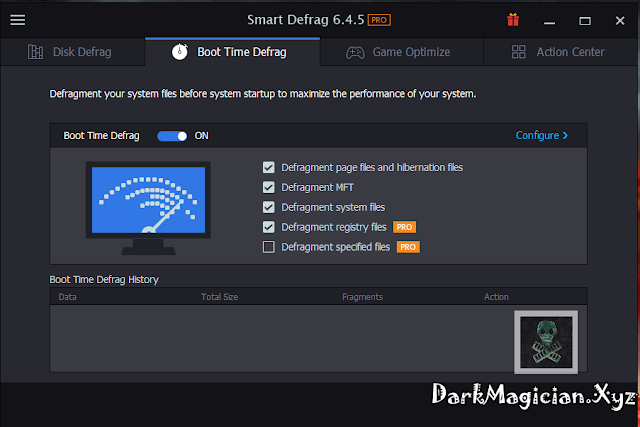Click the Defragment specified files label

336,247
